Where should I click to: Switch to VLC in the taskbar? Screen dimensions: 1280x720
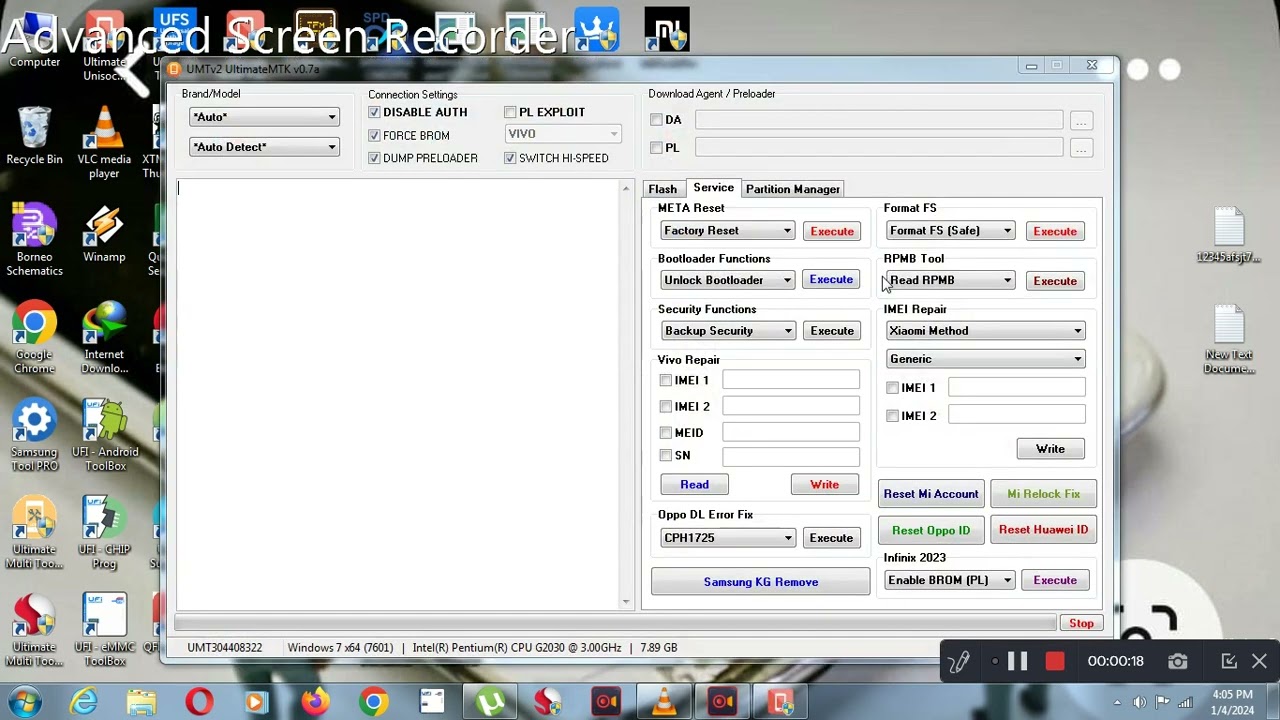coord(664,702)
